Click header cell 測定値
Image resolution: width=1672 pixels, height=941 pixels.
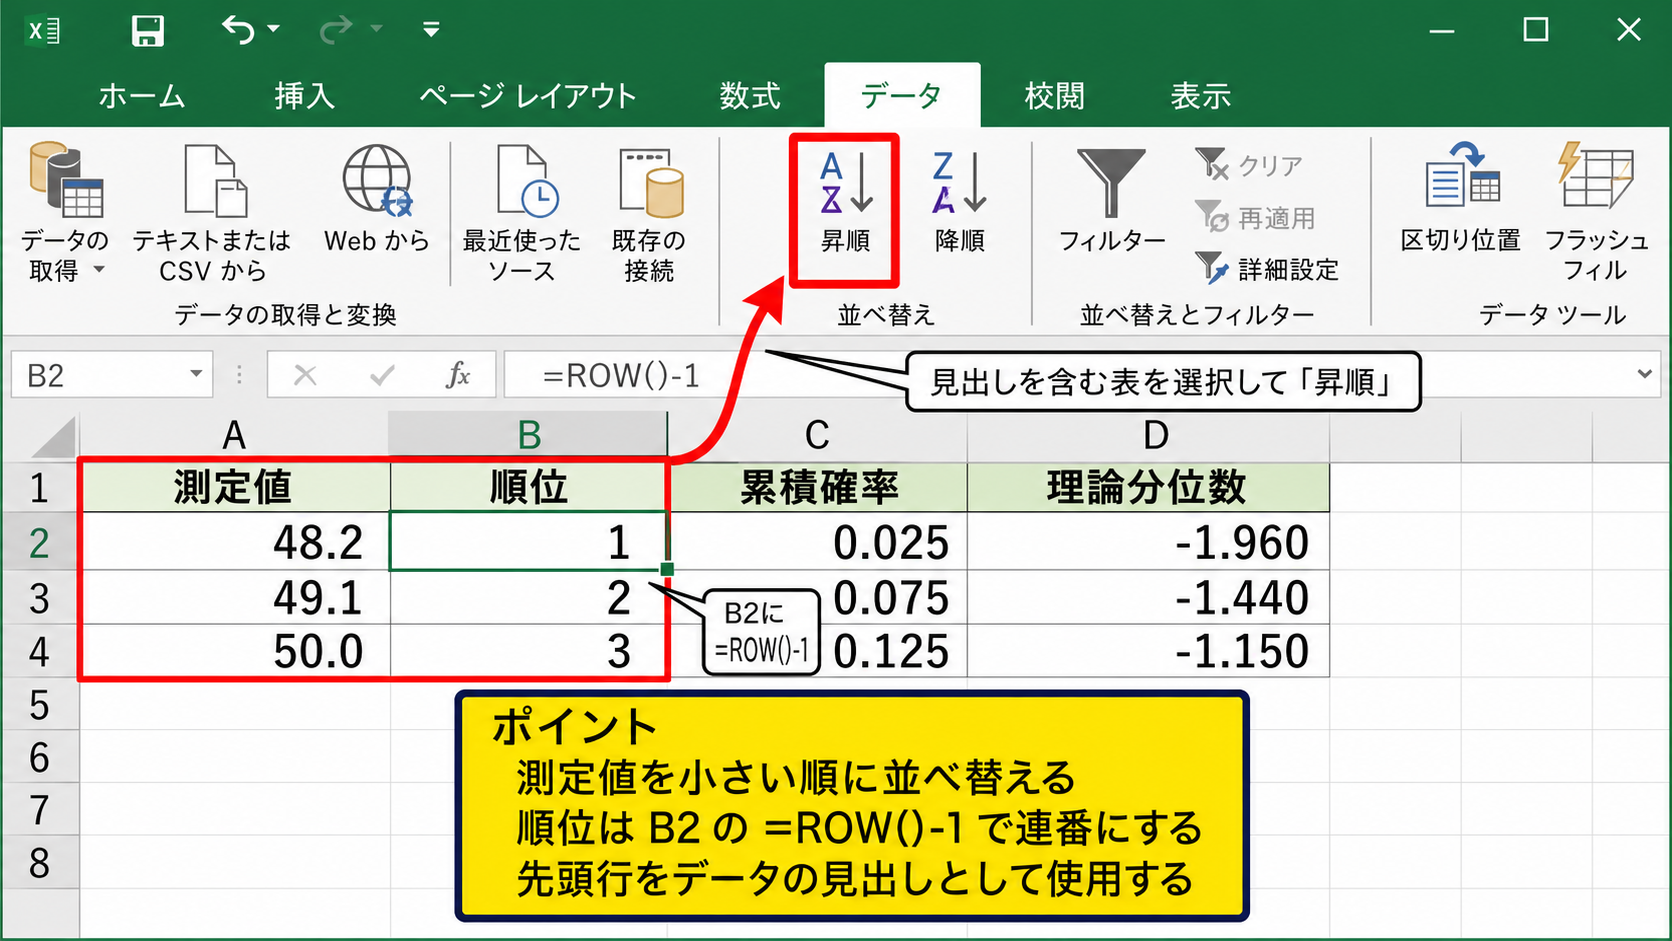[234, 488]
